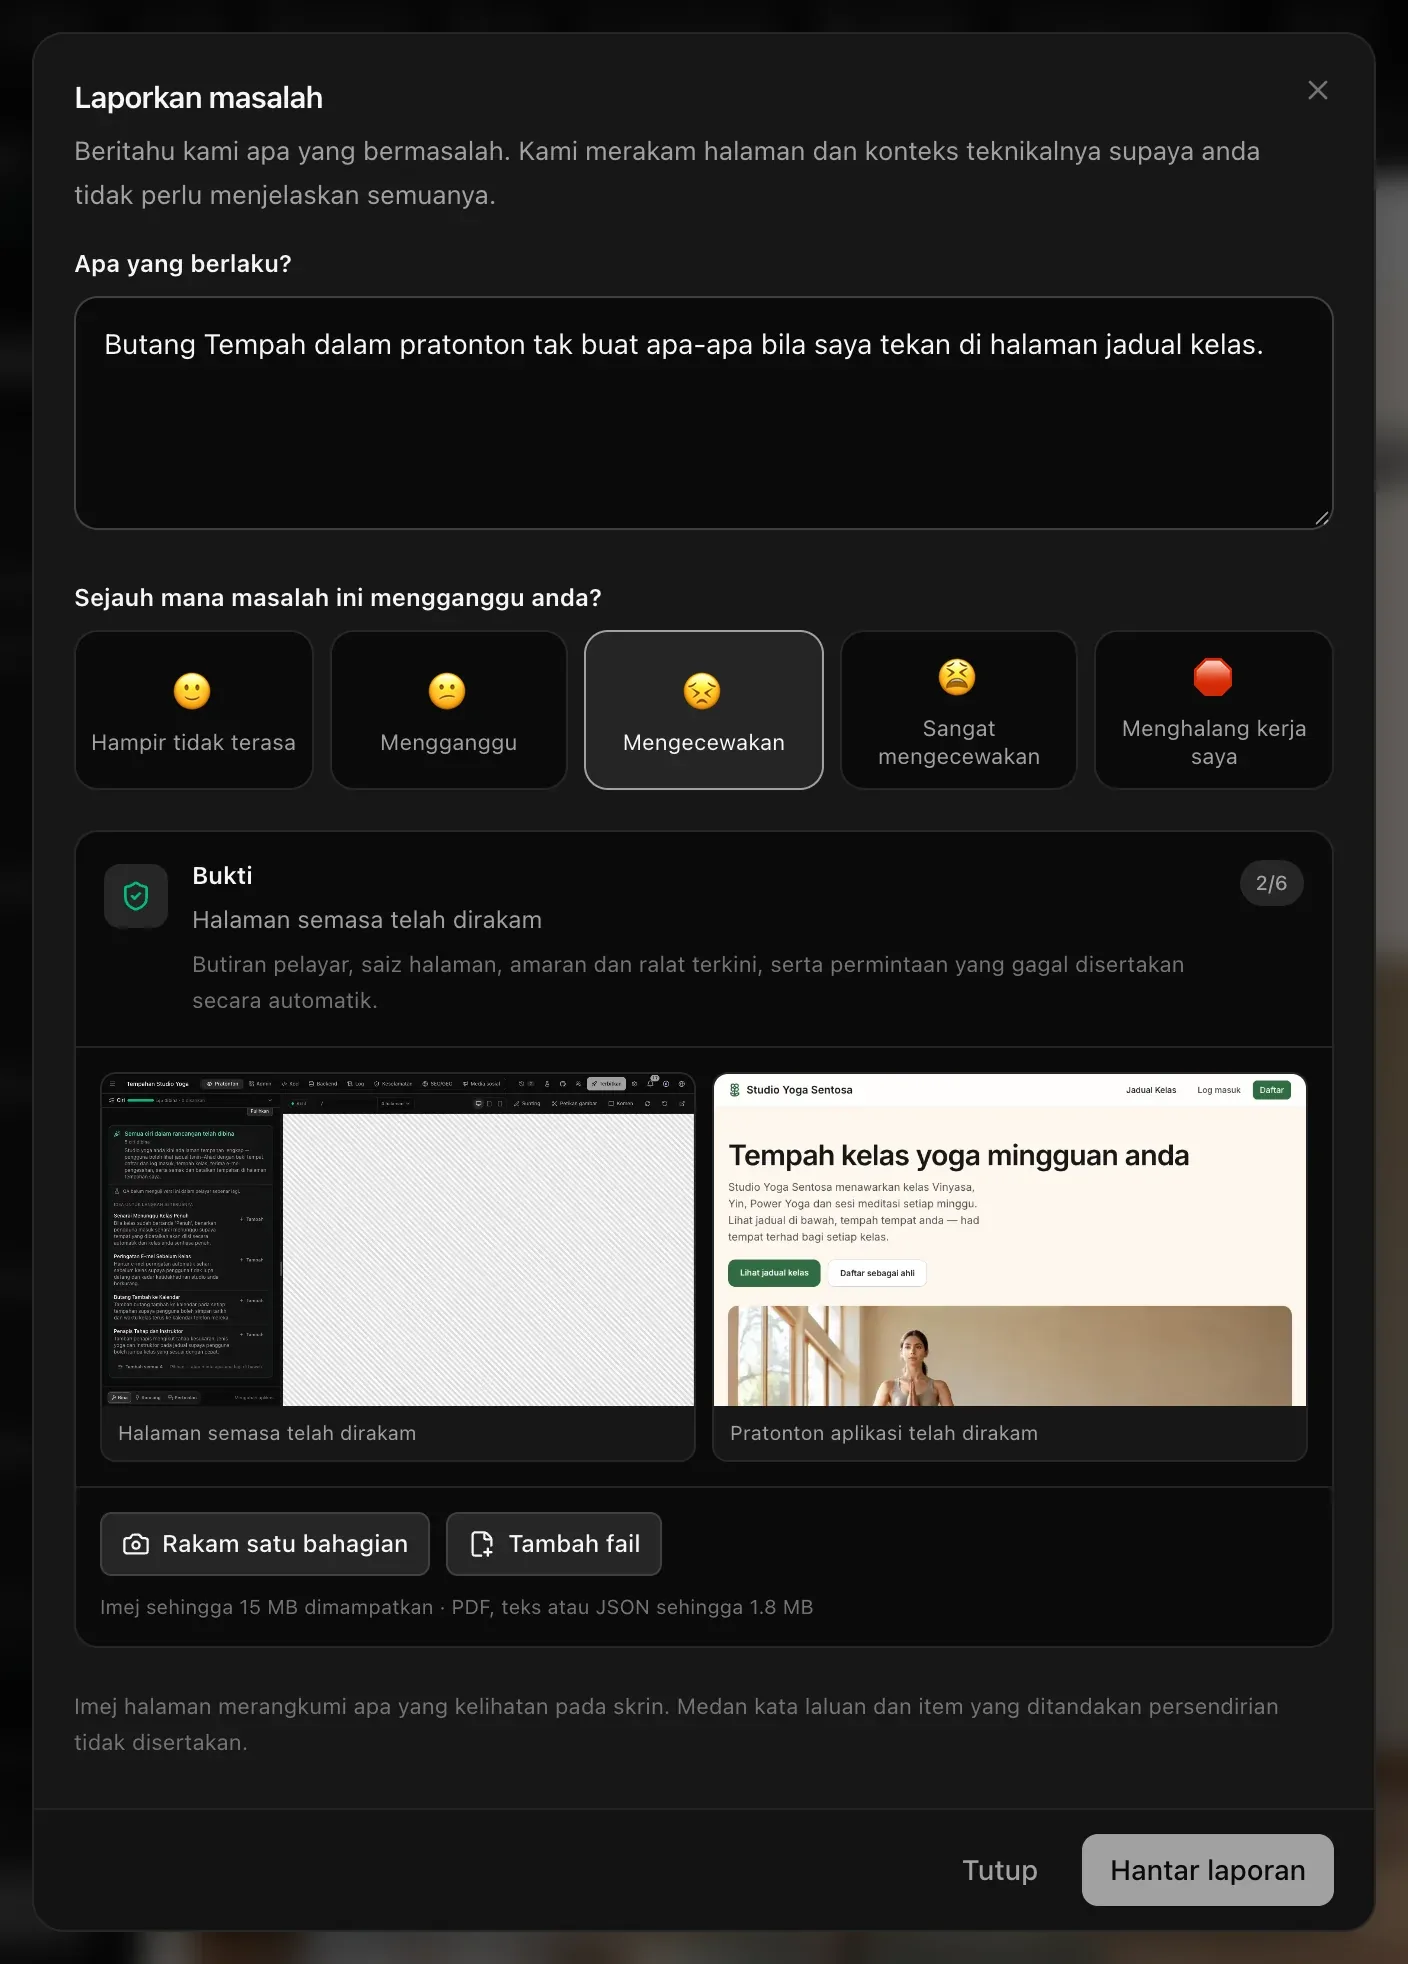The width and height of the screenshot is (1408, 1964).
Task: Click the Jadual Kelas link in preview
Action: tap(1151, 1090)
